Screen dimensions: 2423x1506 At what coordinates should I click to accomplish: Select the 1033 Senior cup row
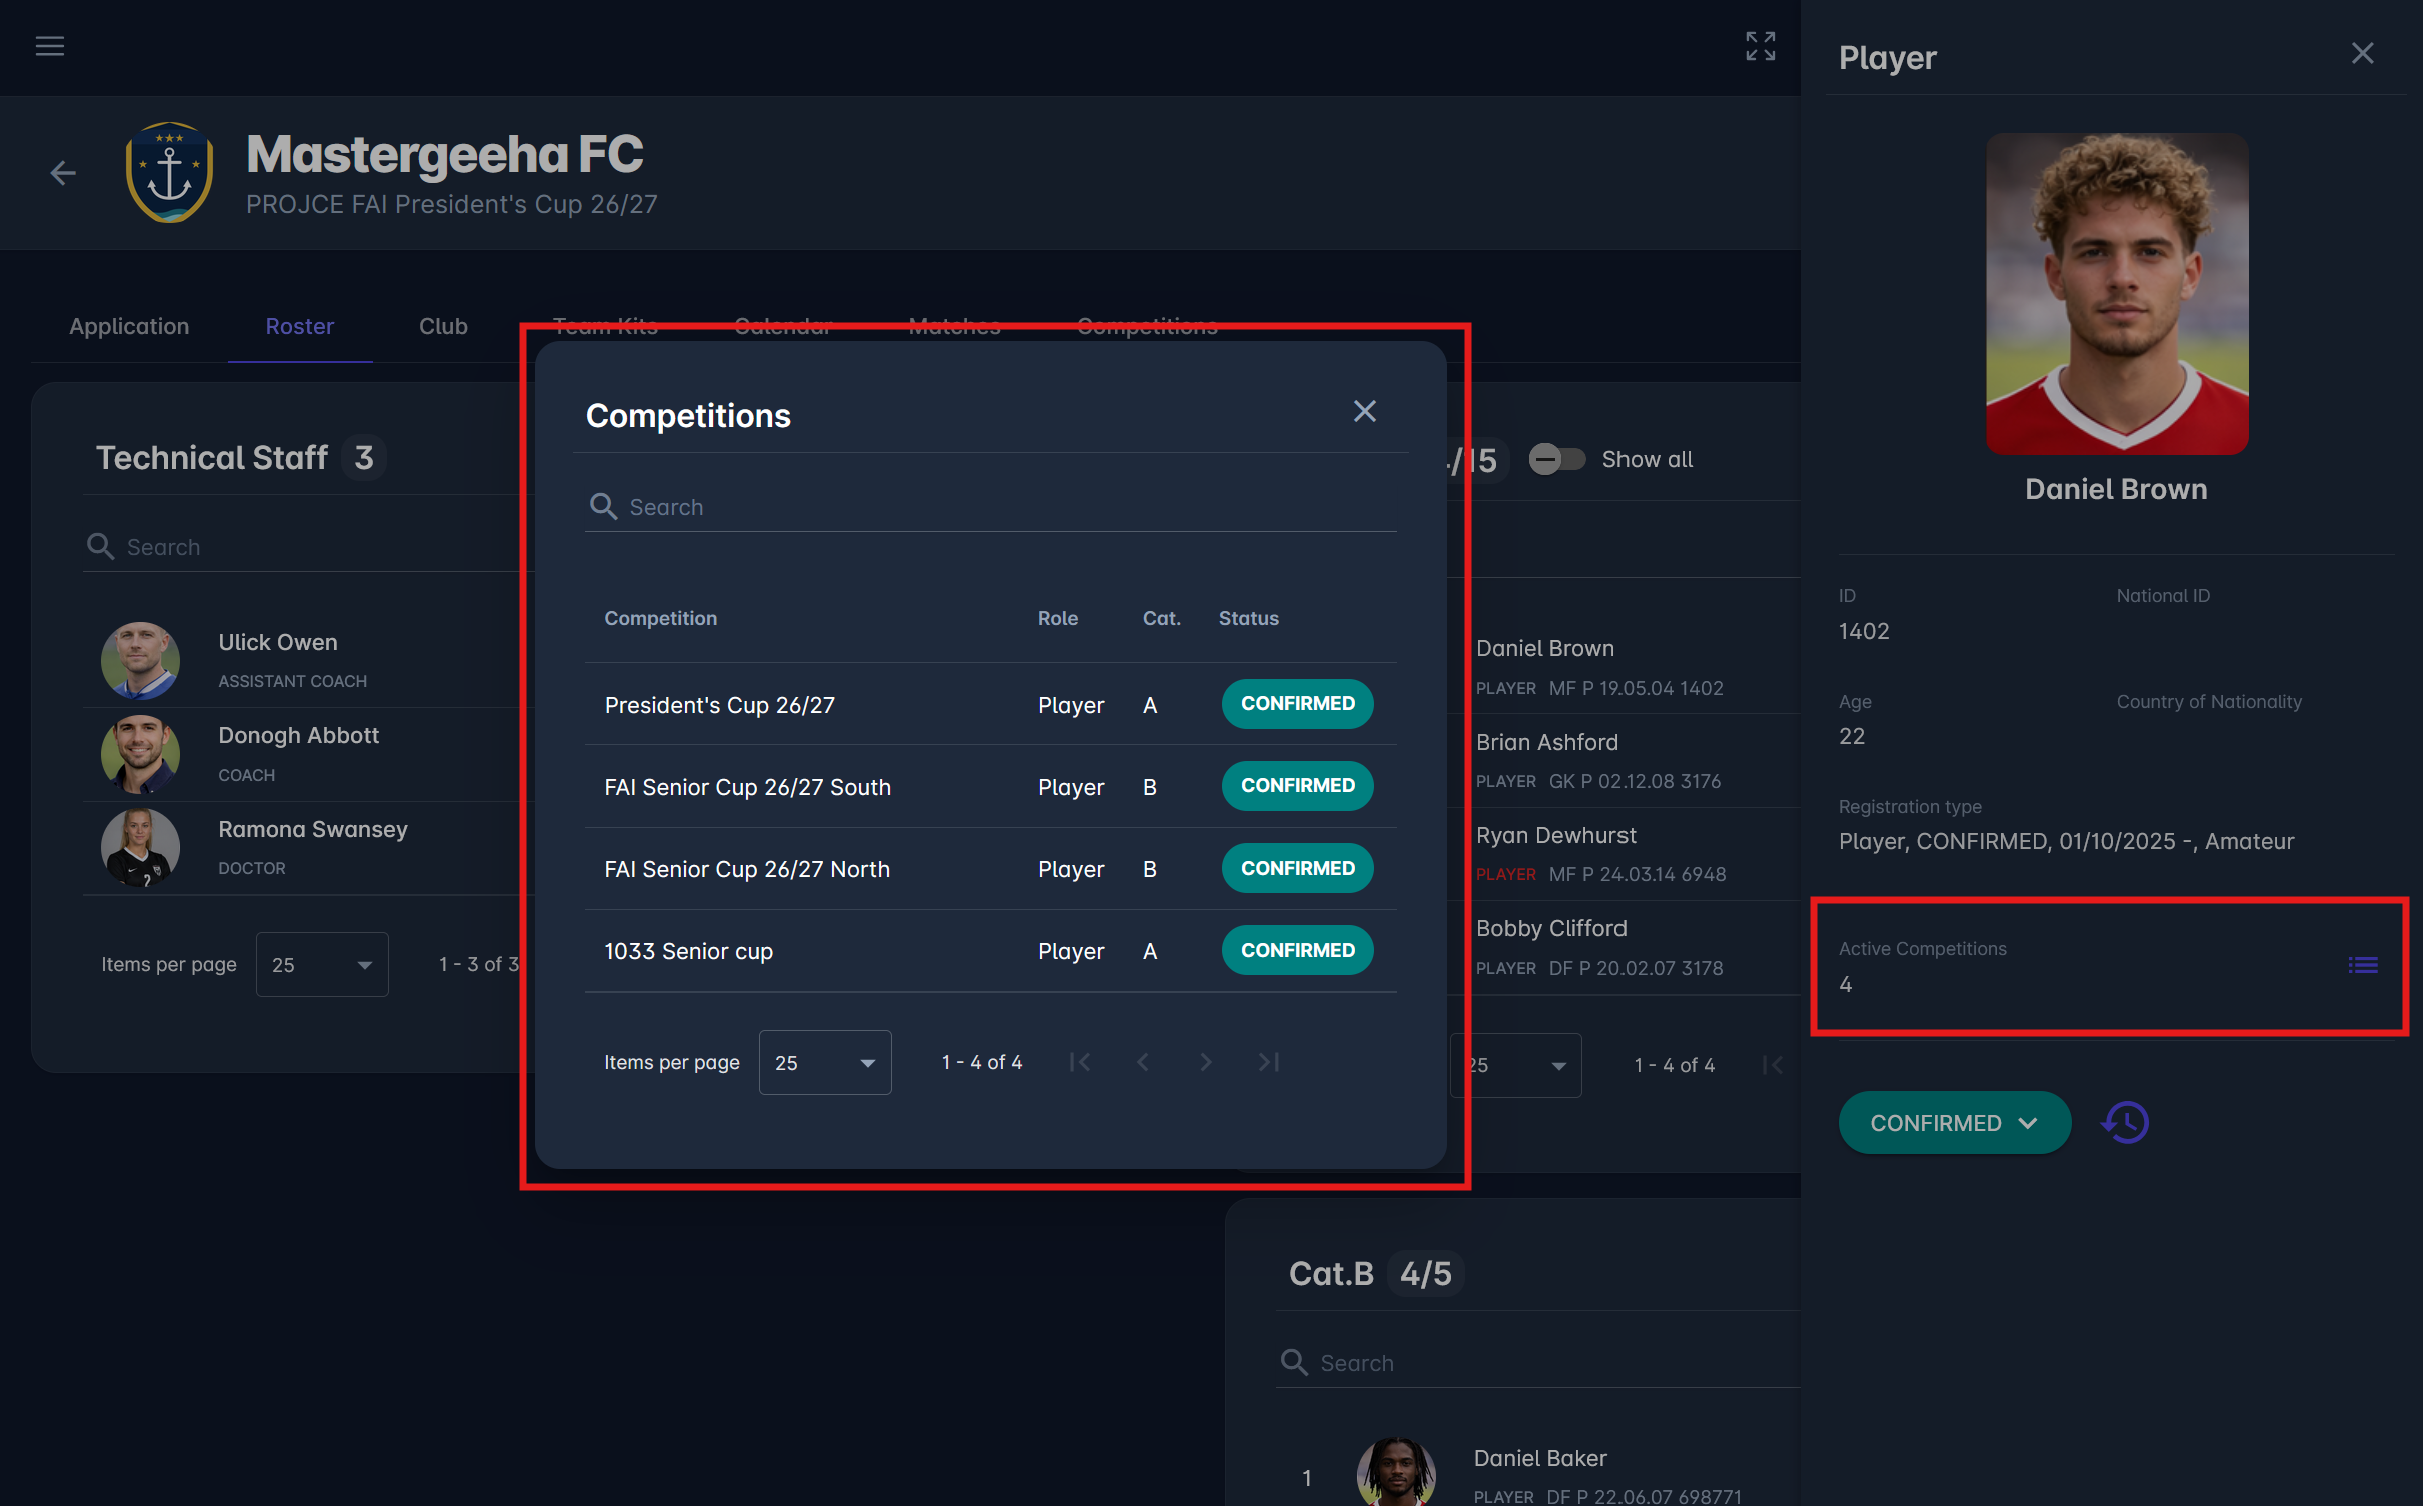(991, 951)
